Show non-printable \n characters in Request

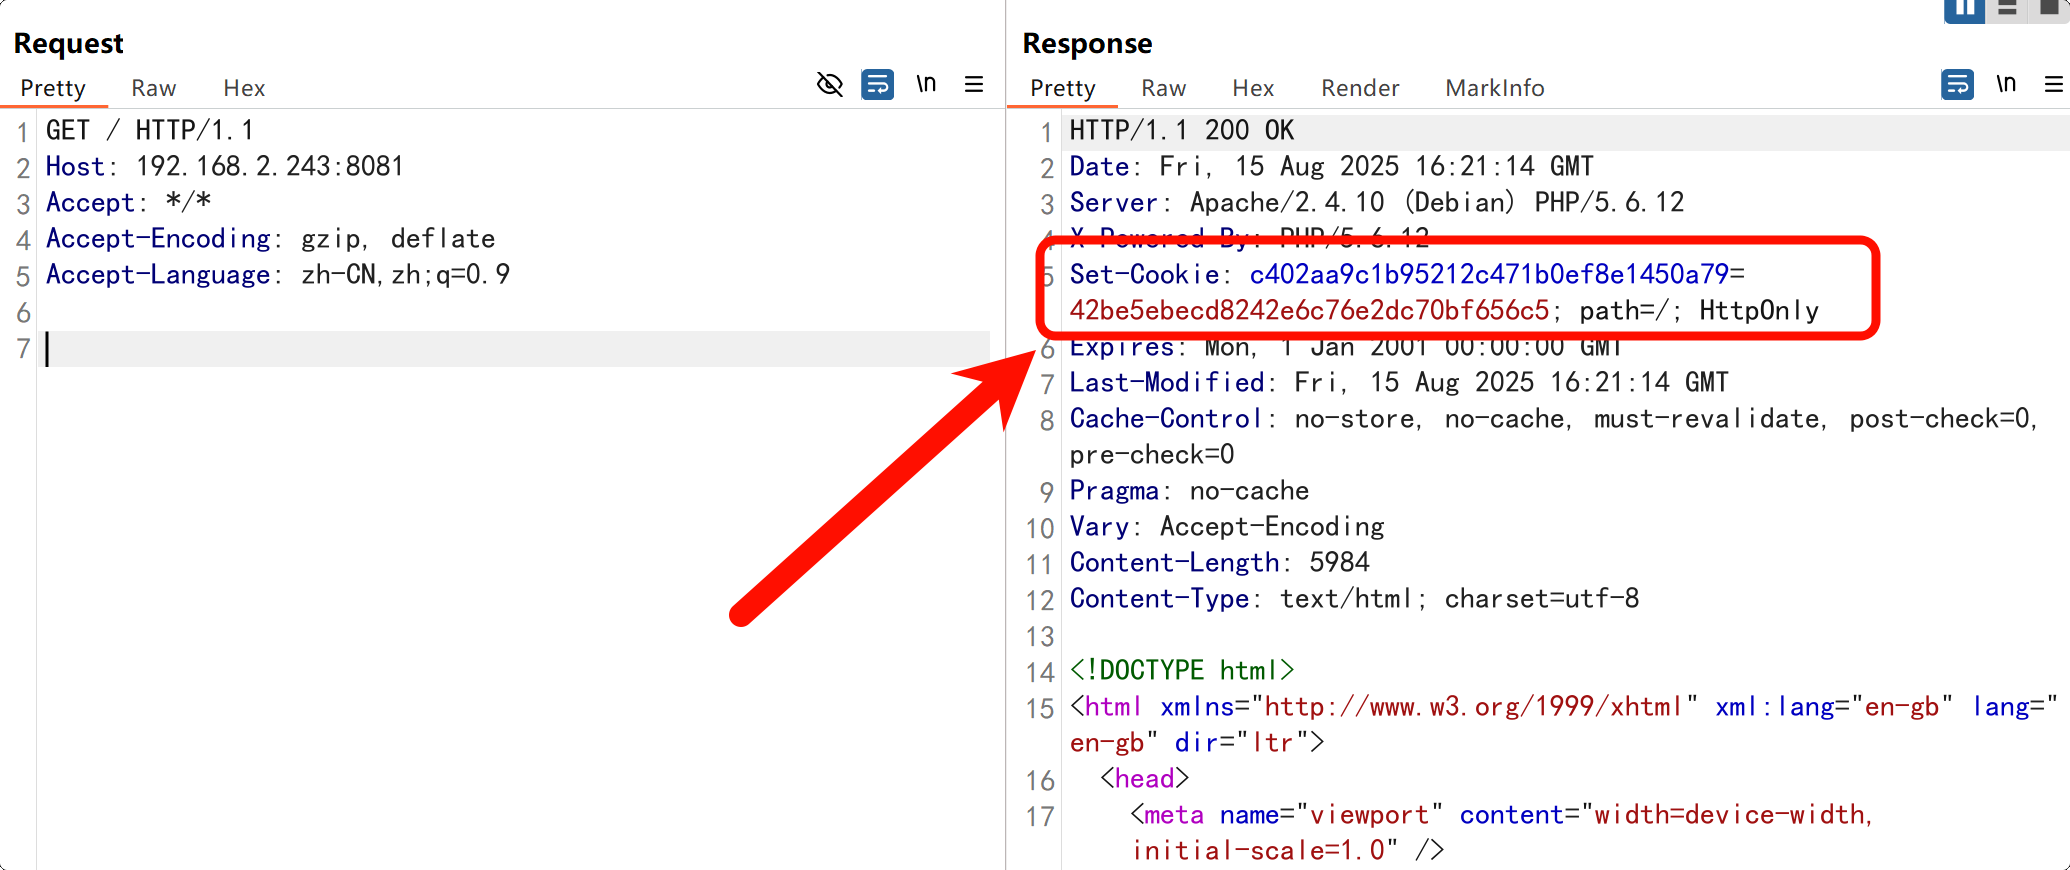(926, 85)
